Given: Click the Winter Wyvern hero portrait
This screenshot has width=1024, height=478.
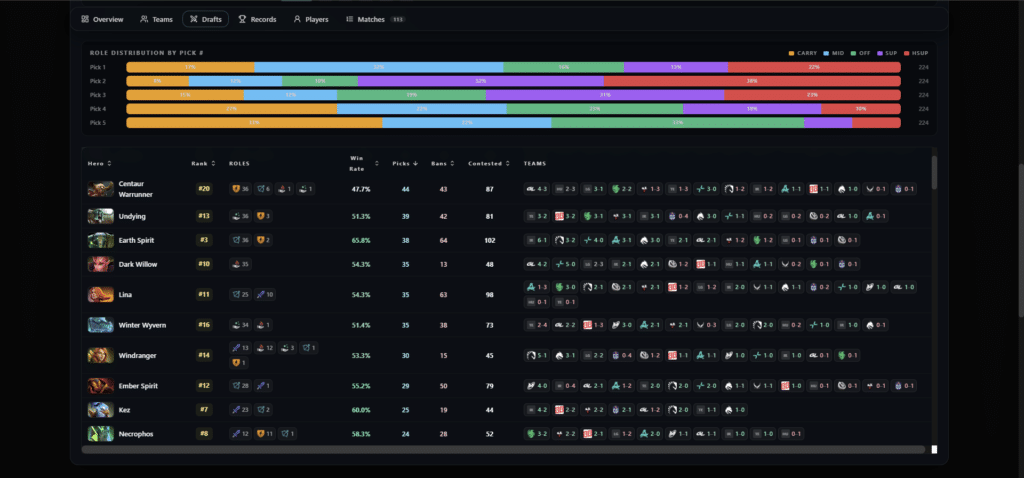Looking at the screenshot, I should (x=101, y=325).
